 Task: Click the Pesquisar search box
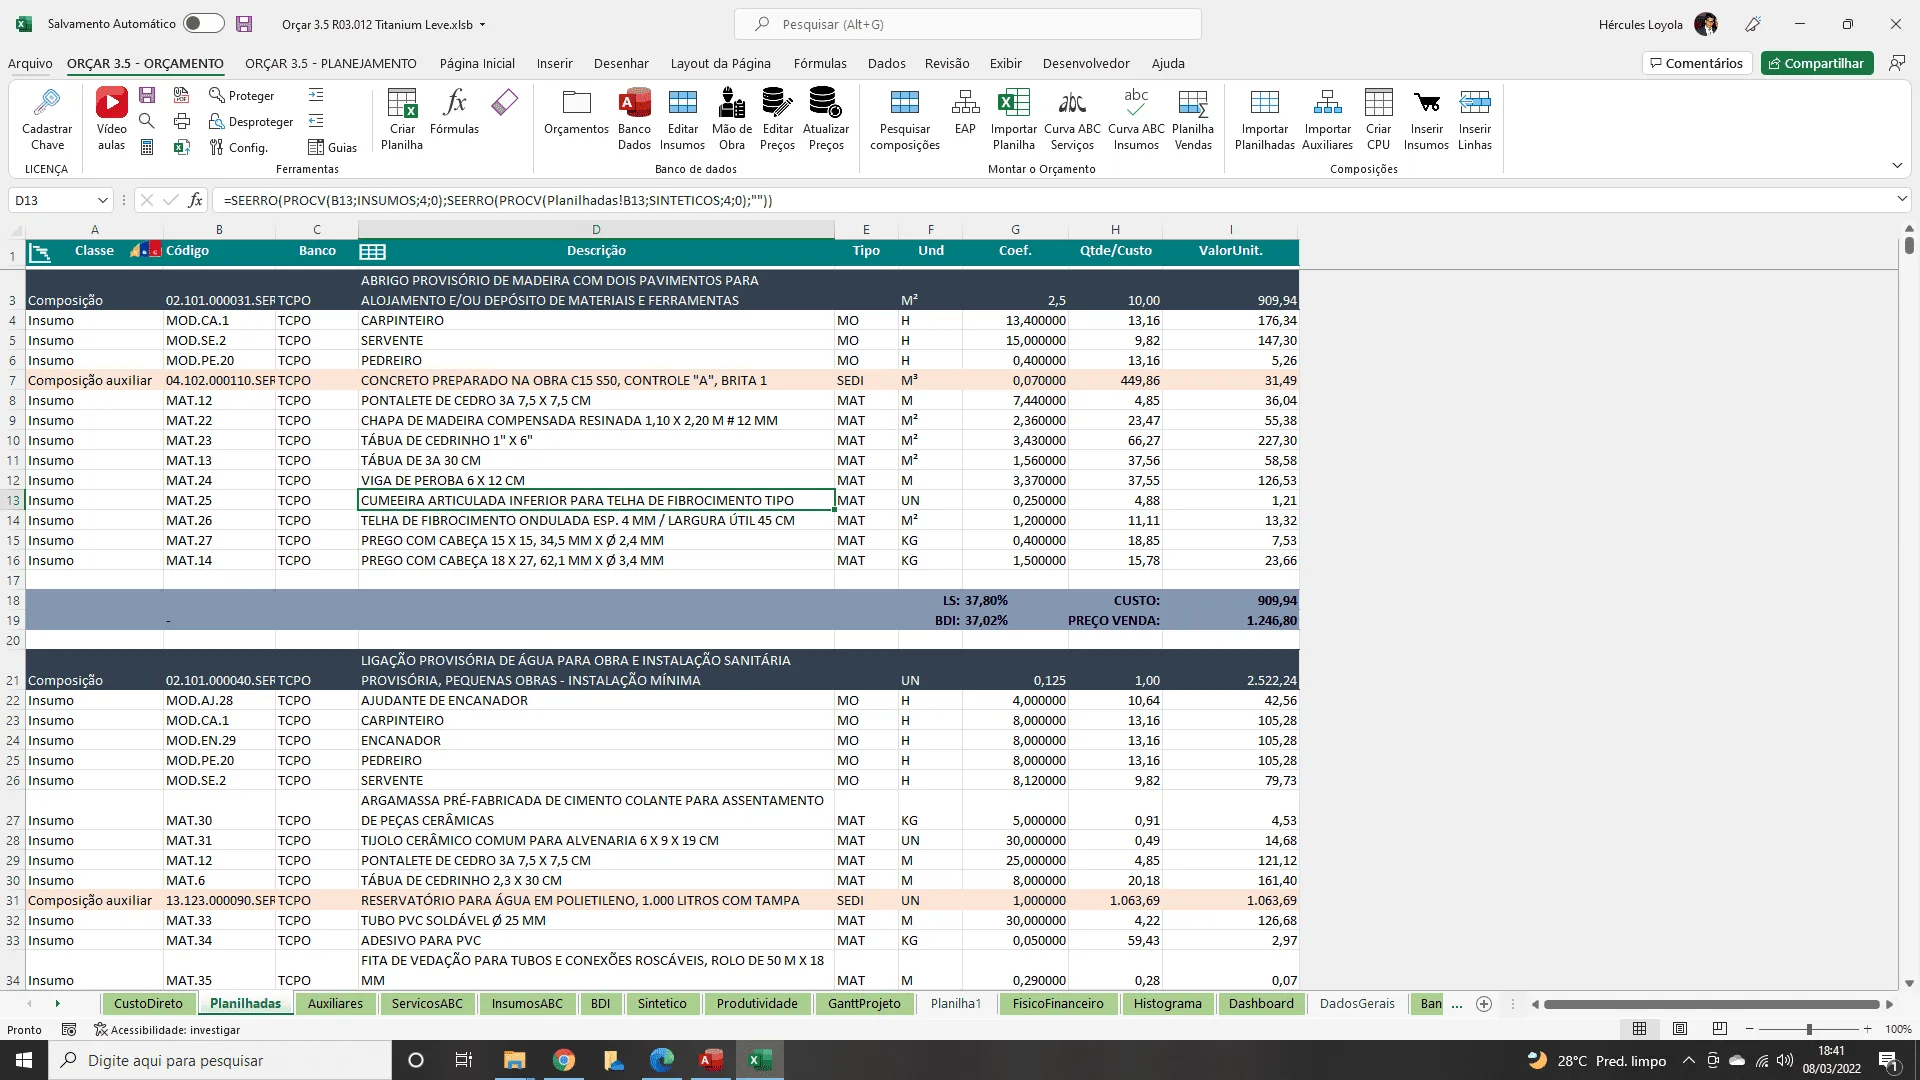[967, 24]
